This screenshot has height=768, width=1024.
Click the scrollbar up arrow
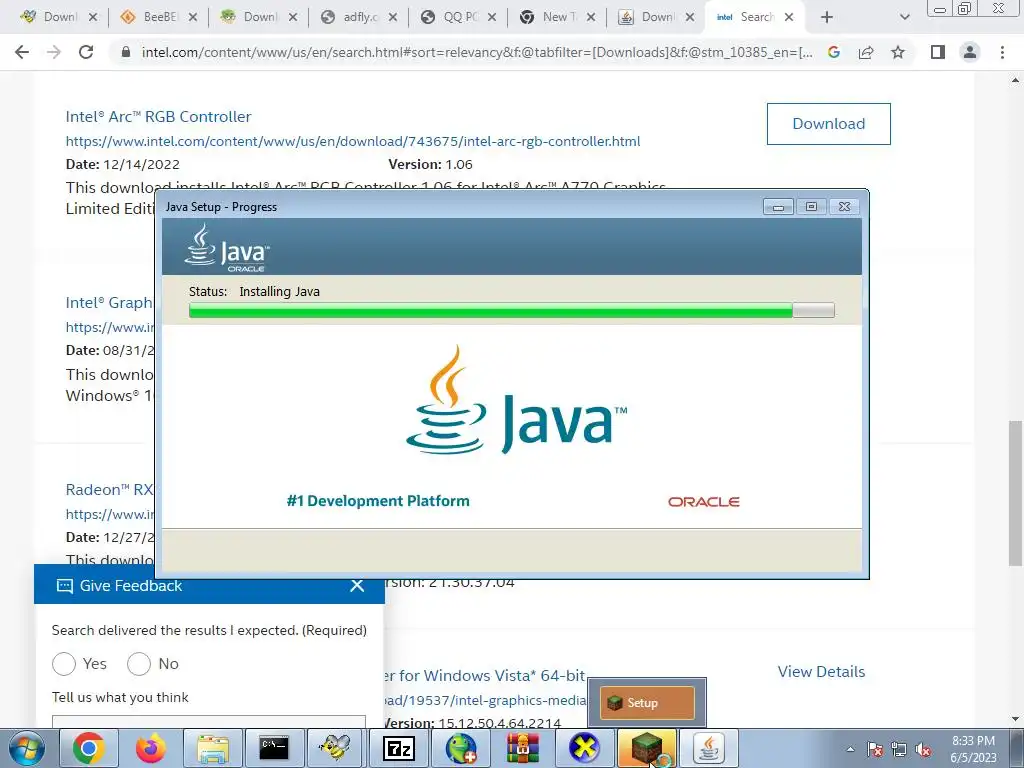tap(1015, 80)
